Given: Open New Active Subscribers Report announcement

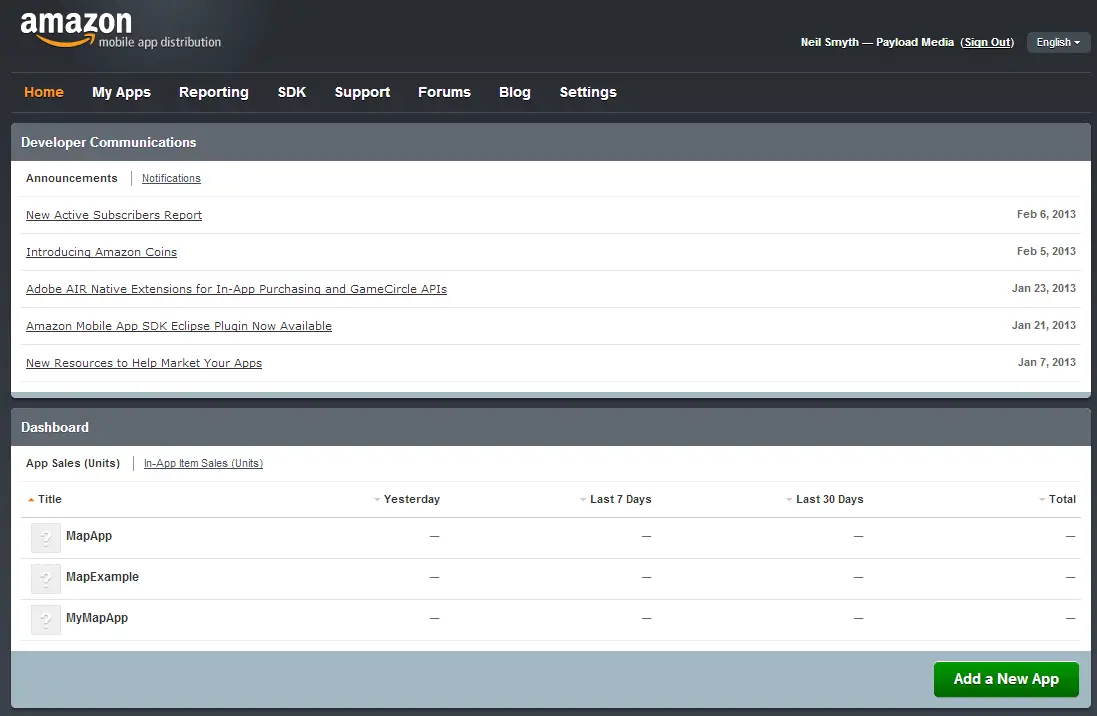Looking at the screenshot, I should coord(114,215).
